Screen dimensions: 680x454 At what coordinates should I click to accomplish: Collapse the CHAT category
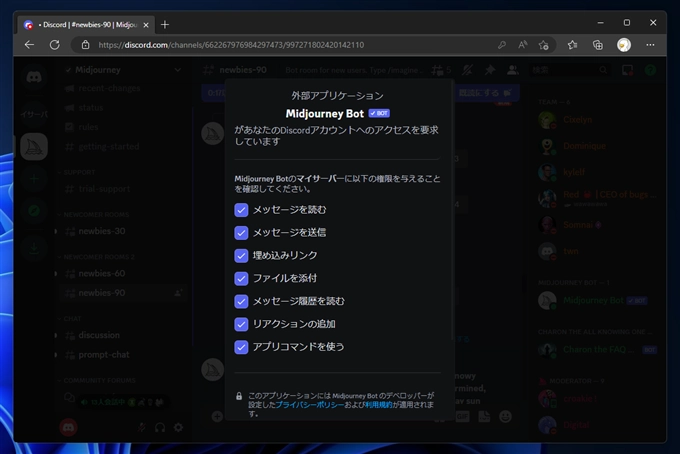(70, 319)
